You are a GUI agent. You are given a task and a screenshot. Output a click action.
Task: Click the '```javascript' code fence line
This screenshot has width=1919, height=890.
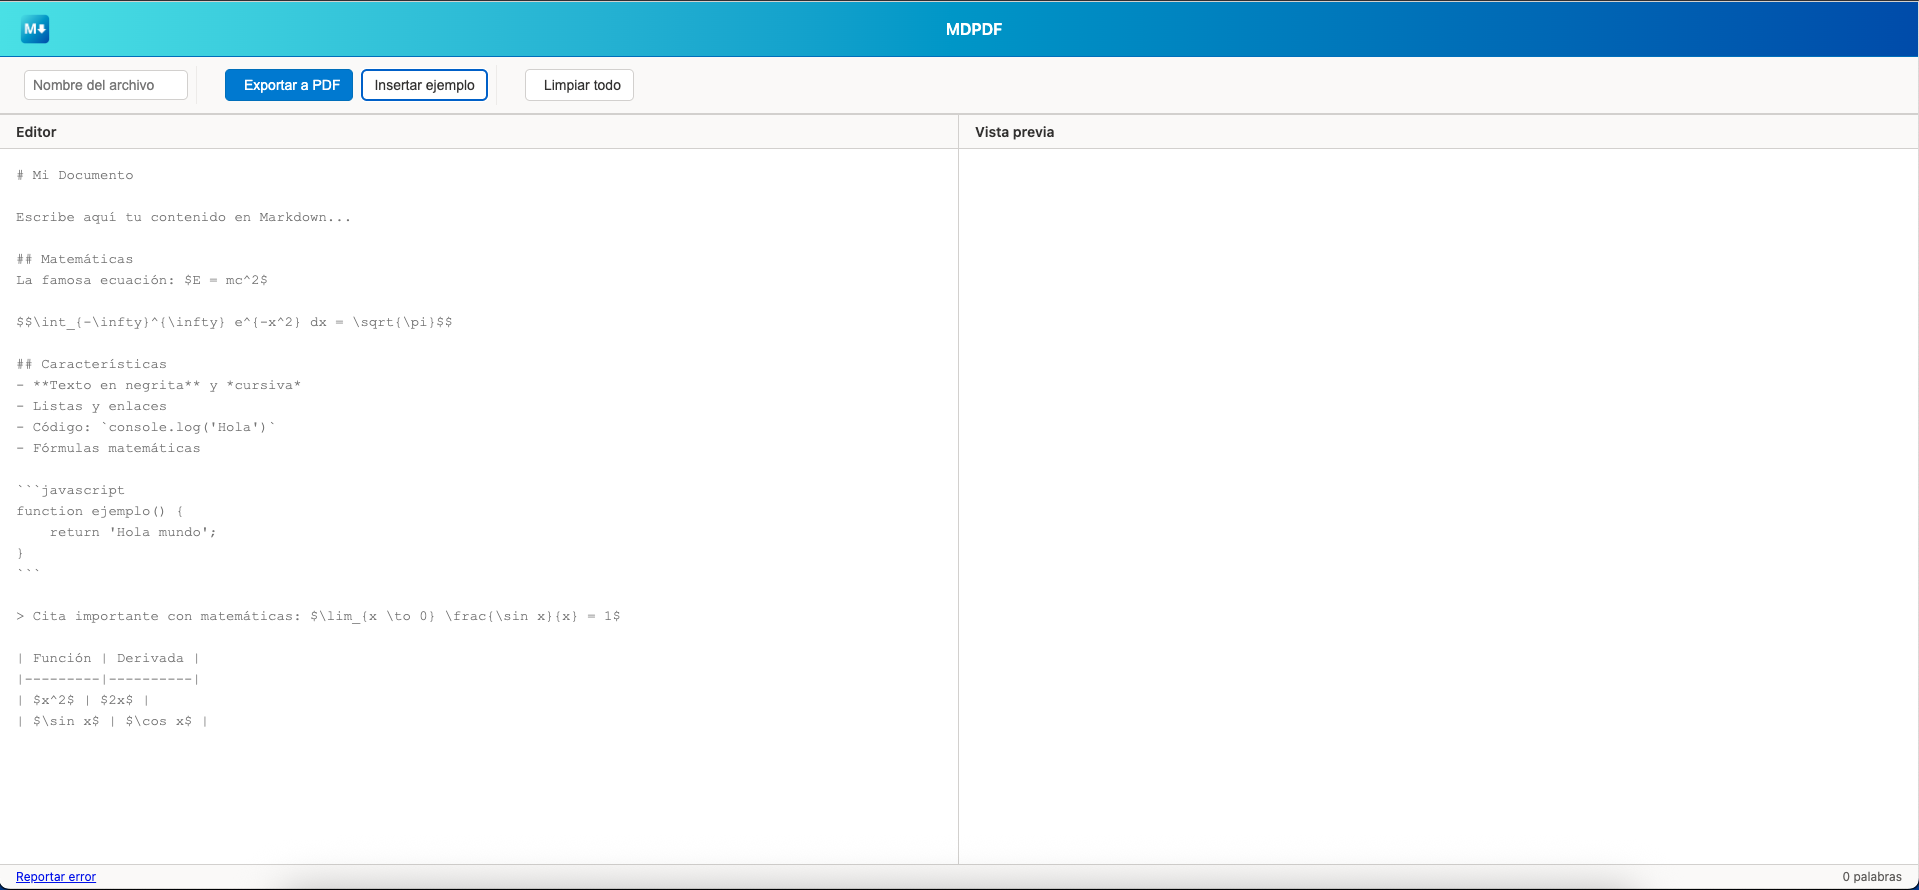(71, 490)
